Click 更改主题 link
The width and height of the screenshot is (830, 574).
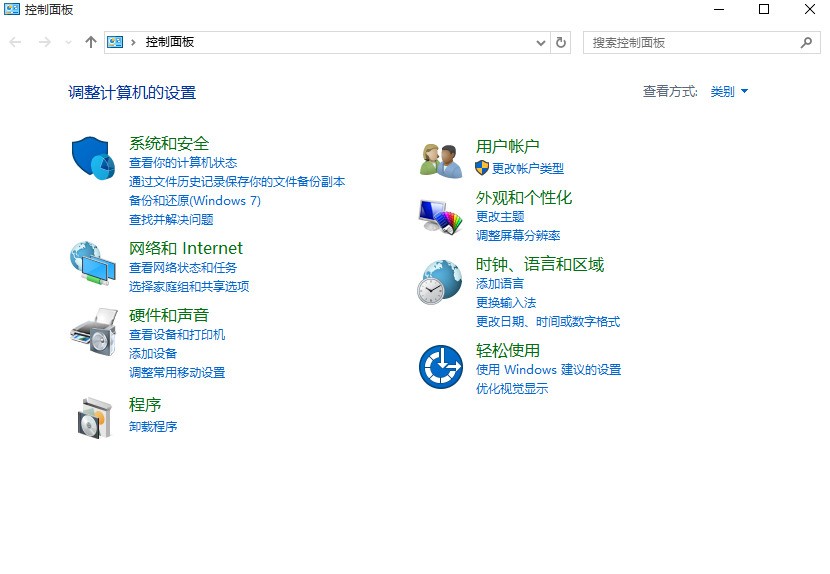pyautogui.click(x=500, y=217)
